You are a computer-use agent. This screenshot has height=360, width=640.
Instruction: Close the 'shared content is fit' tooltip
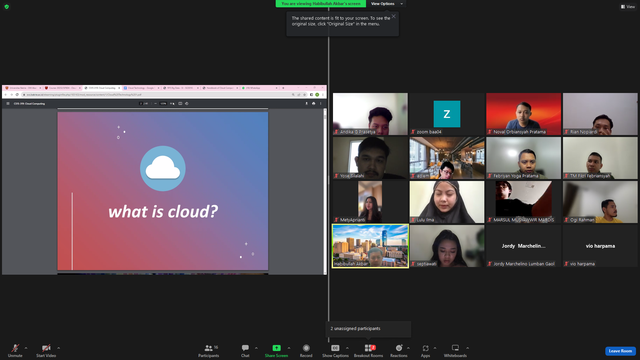click(393, 16)
